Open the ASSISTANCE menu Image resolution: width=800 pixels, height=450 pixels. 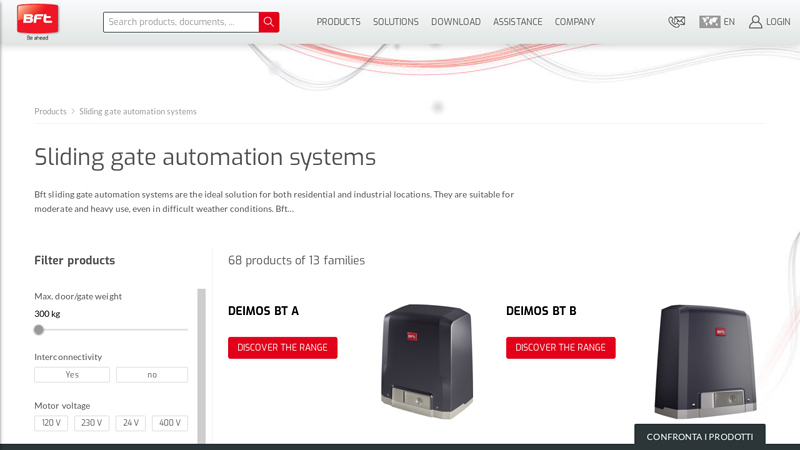(x=517, y=22)
